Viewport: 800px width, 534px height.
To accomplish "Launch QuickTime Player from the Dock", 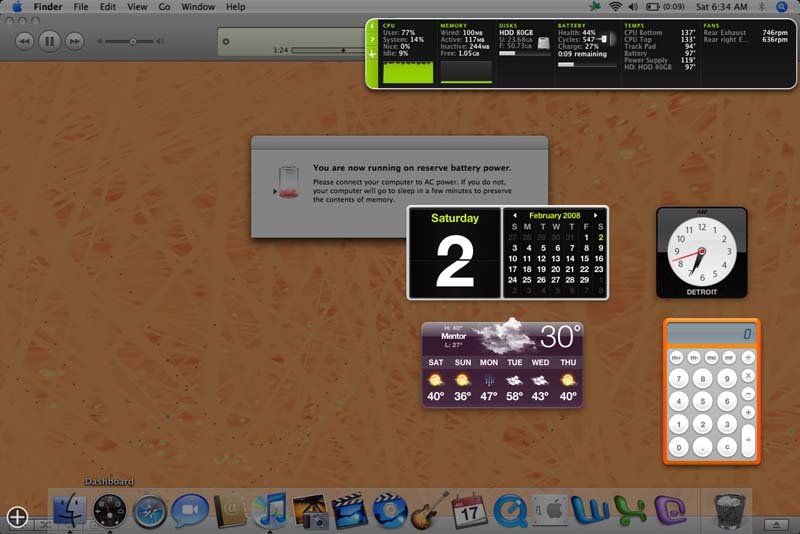I will tap(510, 511).
